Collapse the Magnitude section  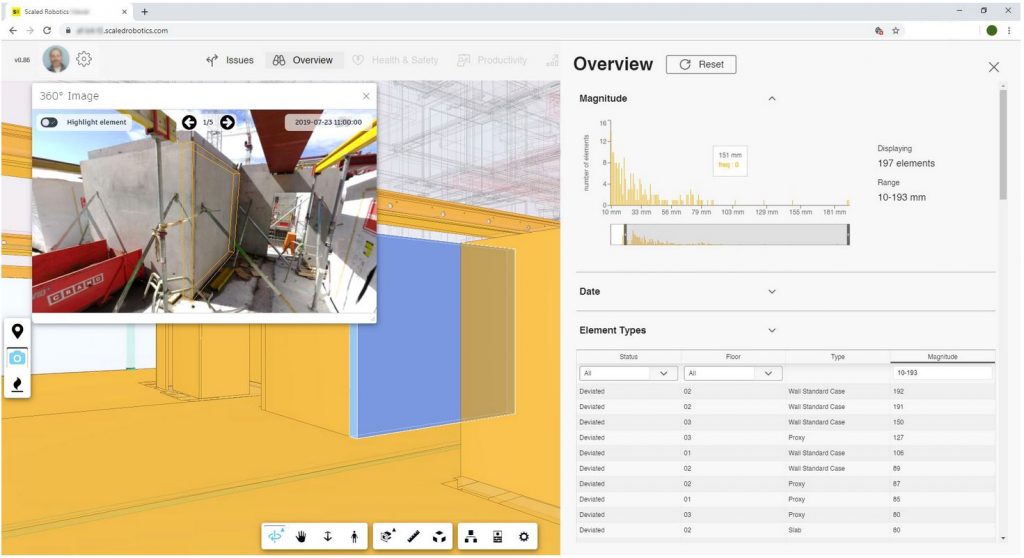coord(771,98)
